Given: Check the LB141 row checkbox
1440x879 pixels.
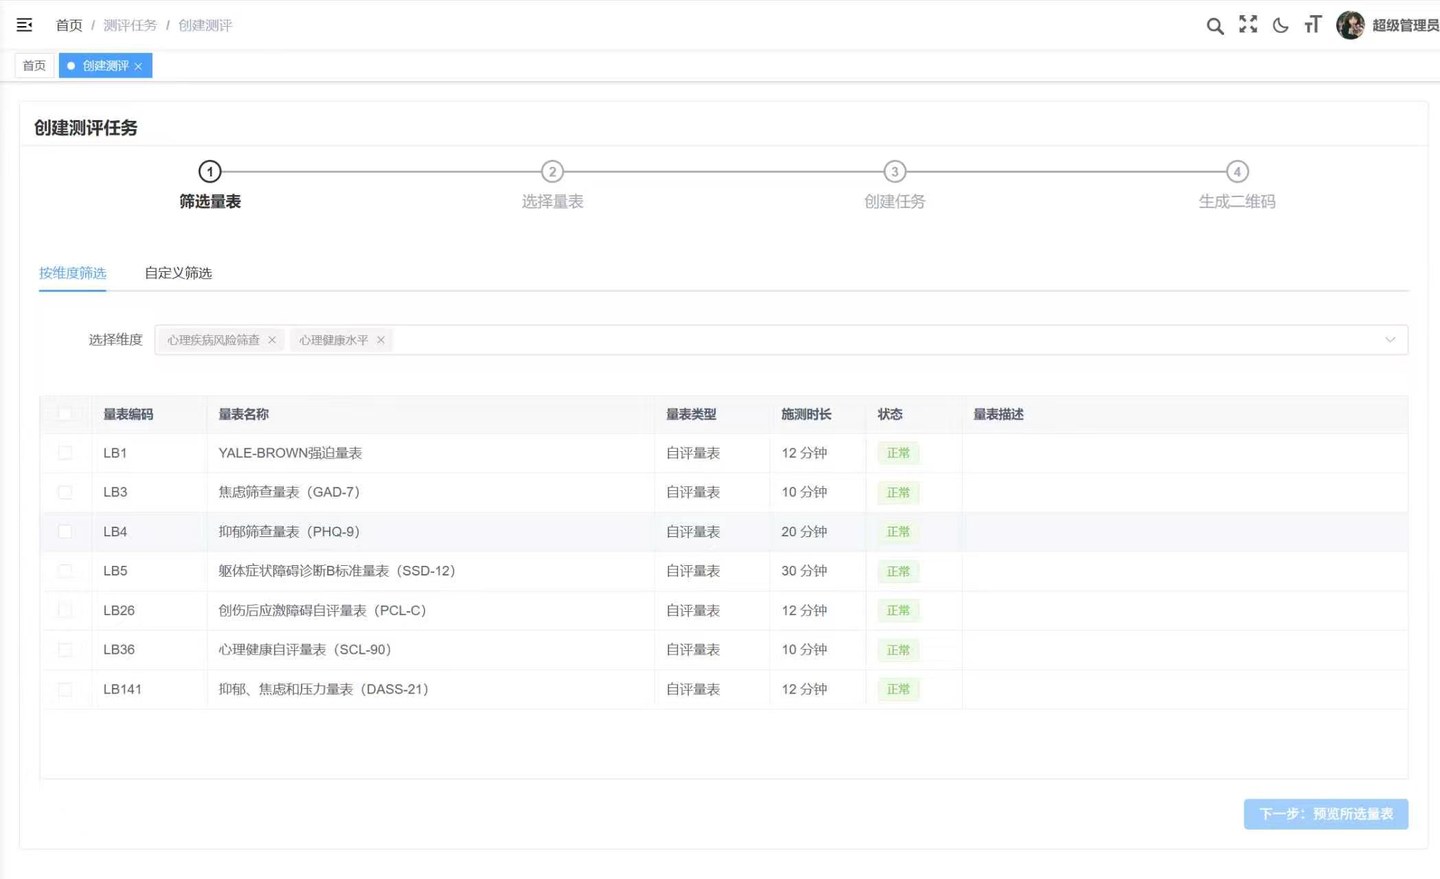Looking at the screenshot, I should (65, 689).
